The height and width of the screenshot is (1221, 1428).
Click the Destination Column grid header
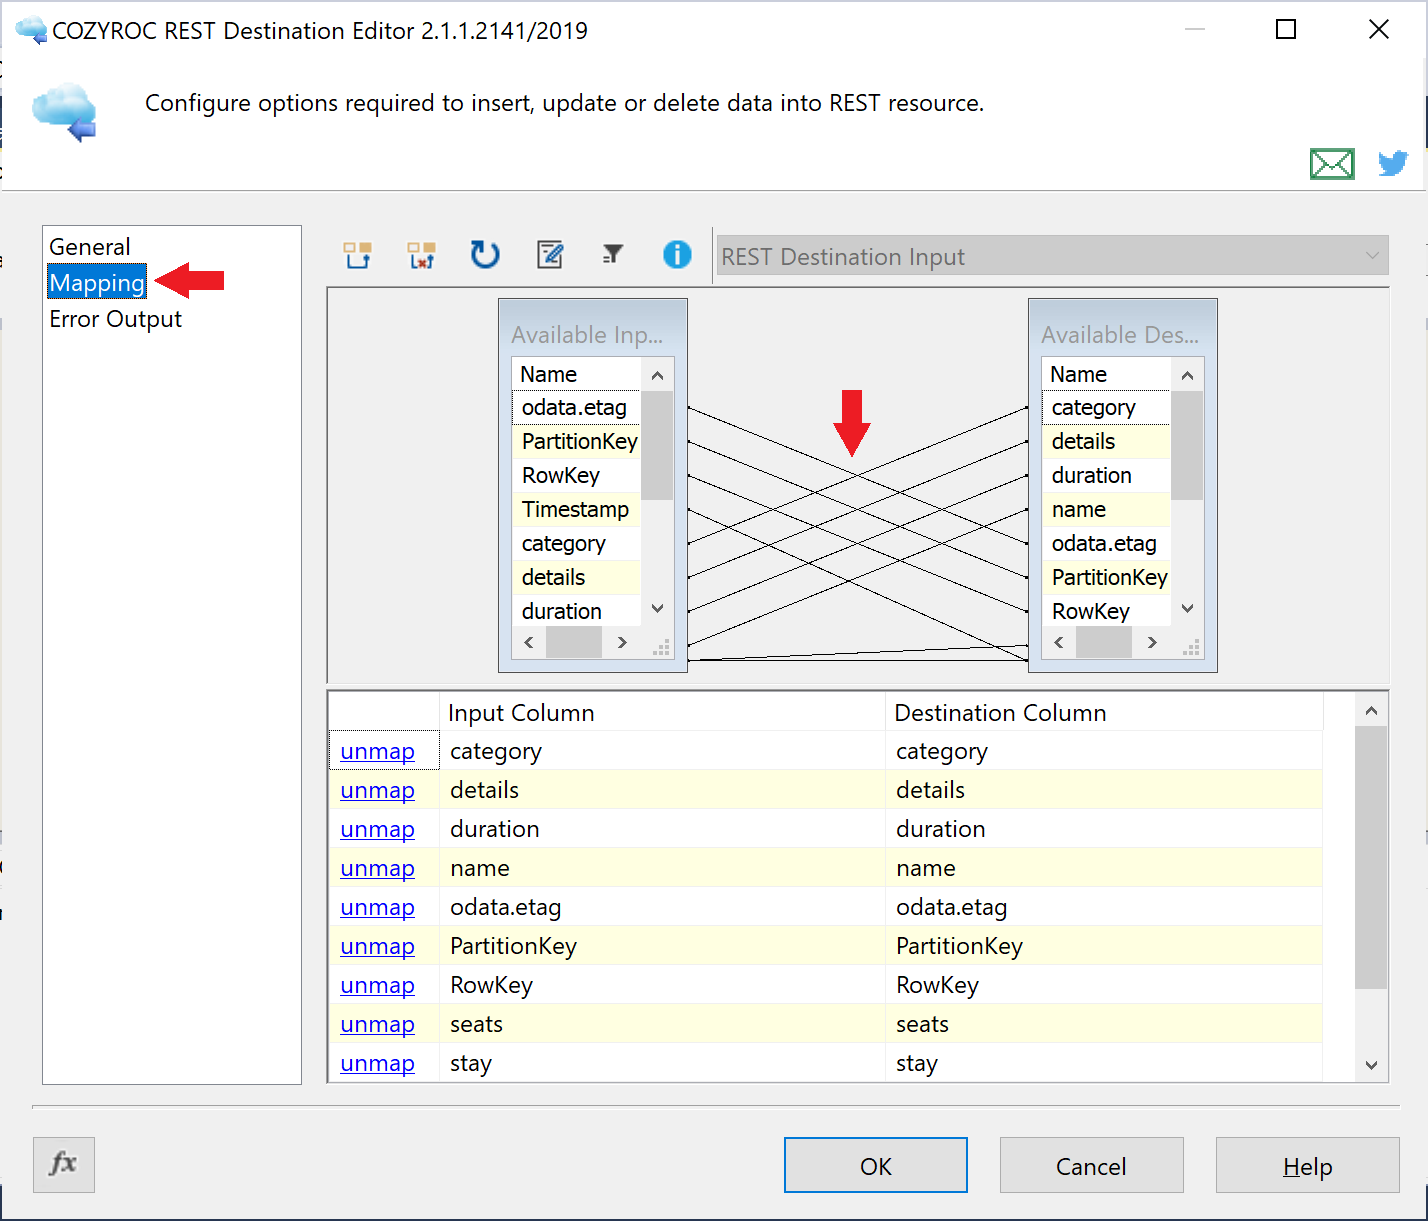[x=1104, y=712]
